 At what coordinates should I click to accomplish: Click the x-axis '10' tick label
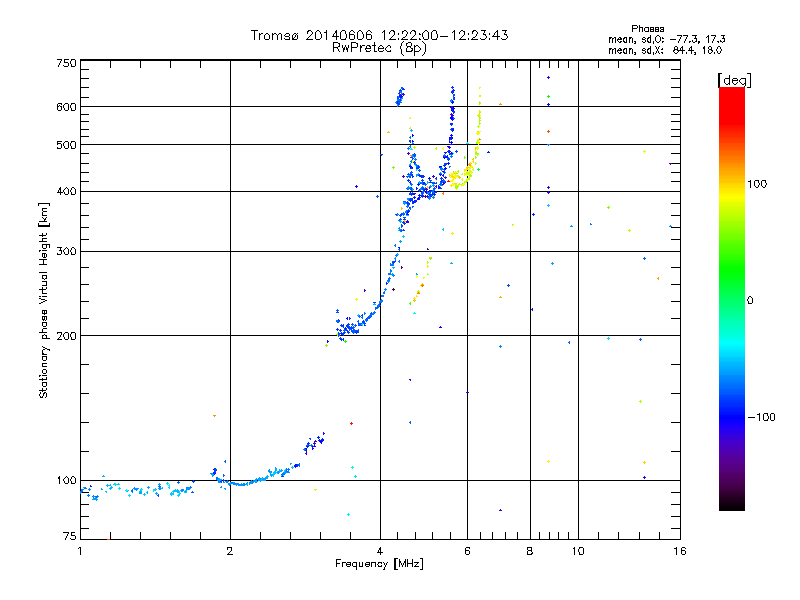point(578,551)
